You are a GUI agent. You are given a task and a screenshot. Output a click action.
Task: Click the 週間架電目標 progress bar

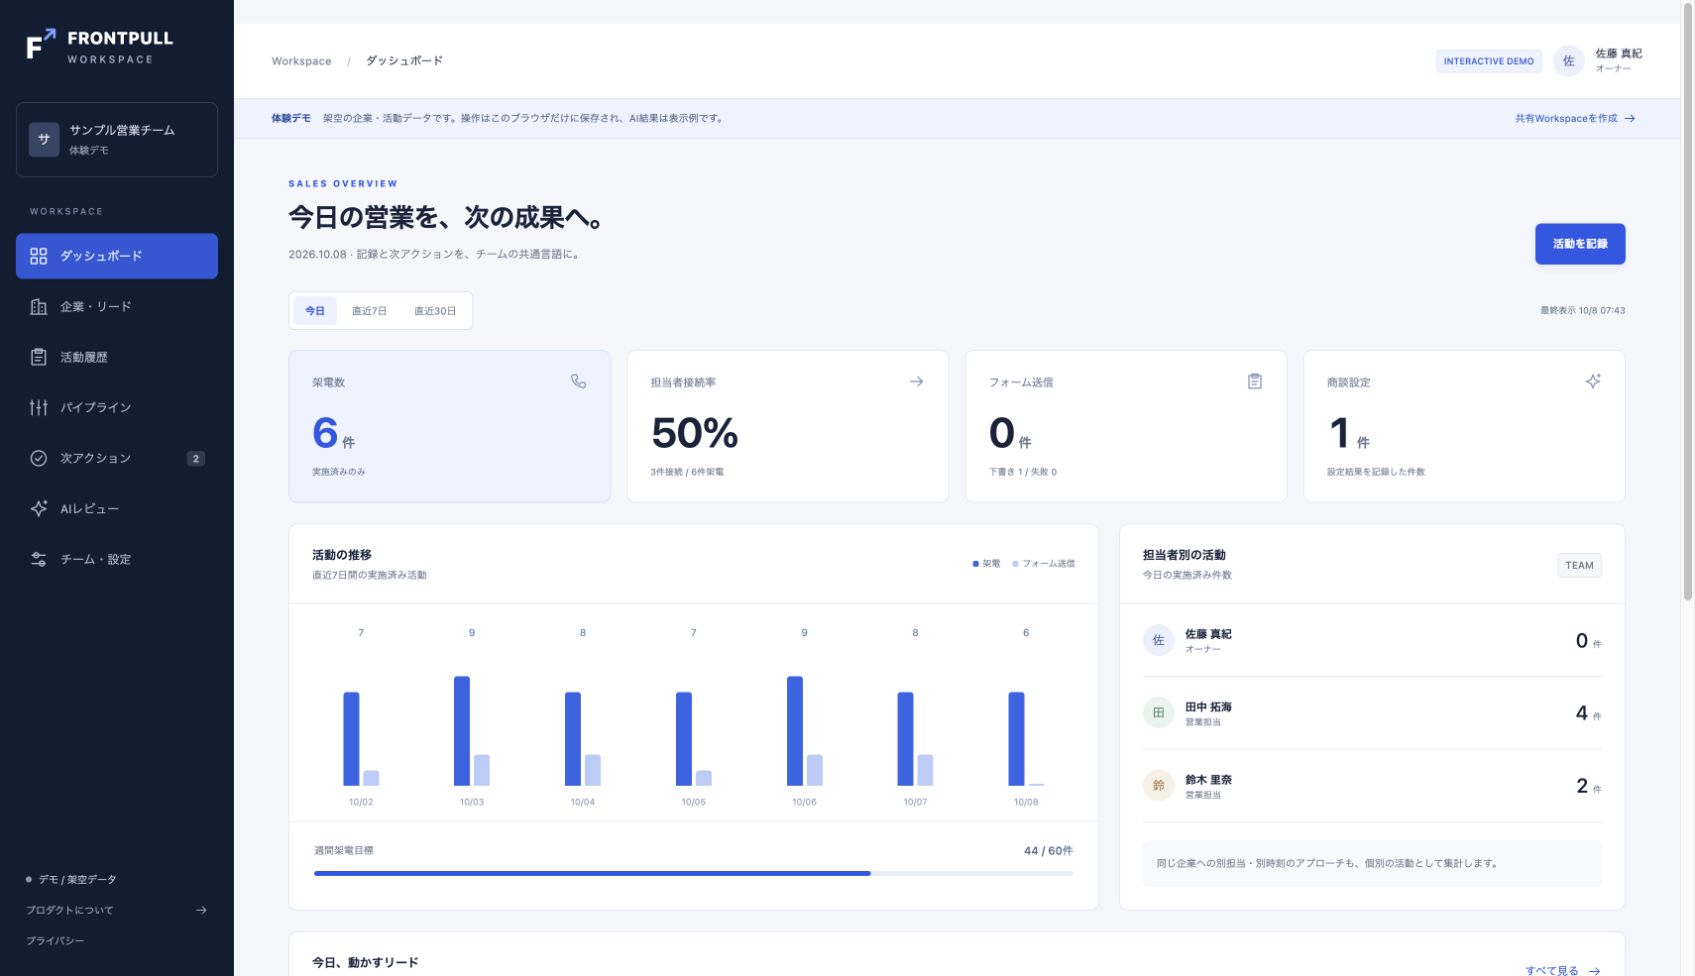click(x=693, y=873)
